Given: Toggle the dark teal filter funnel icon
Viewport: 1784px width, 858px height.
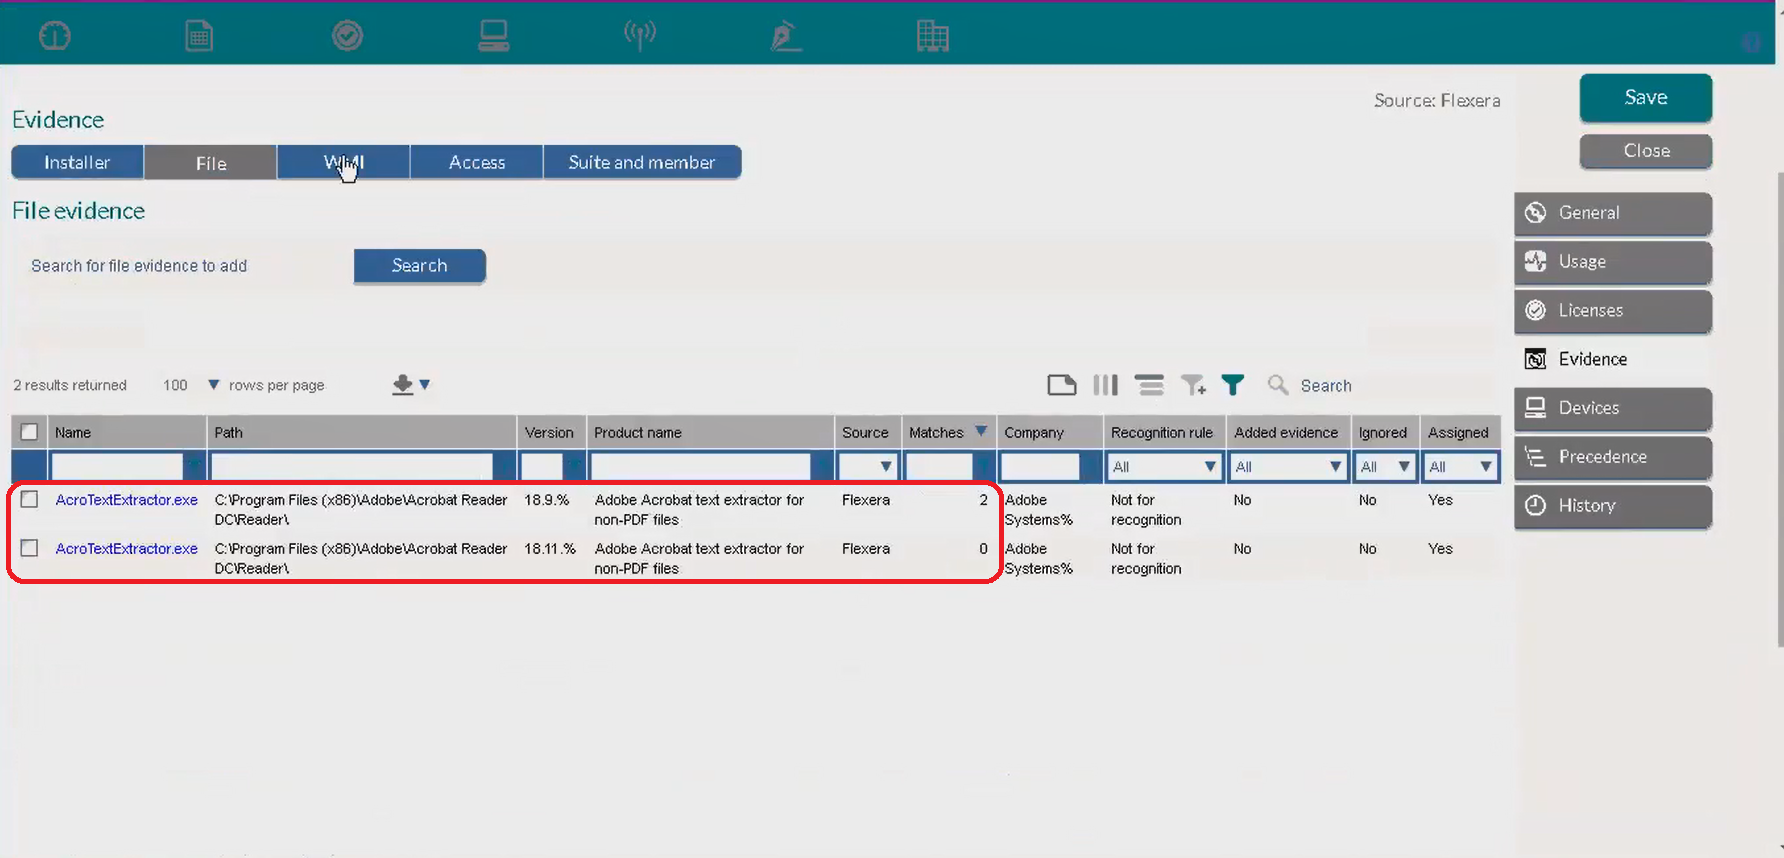Looking at the screenshot, I should [x=1233, y=385].
